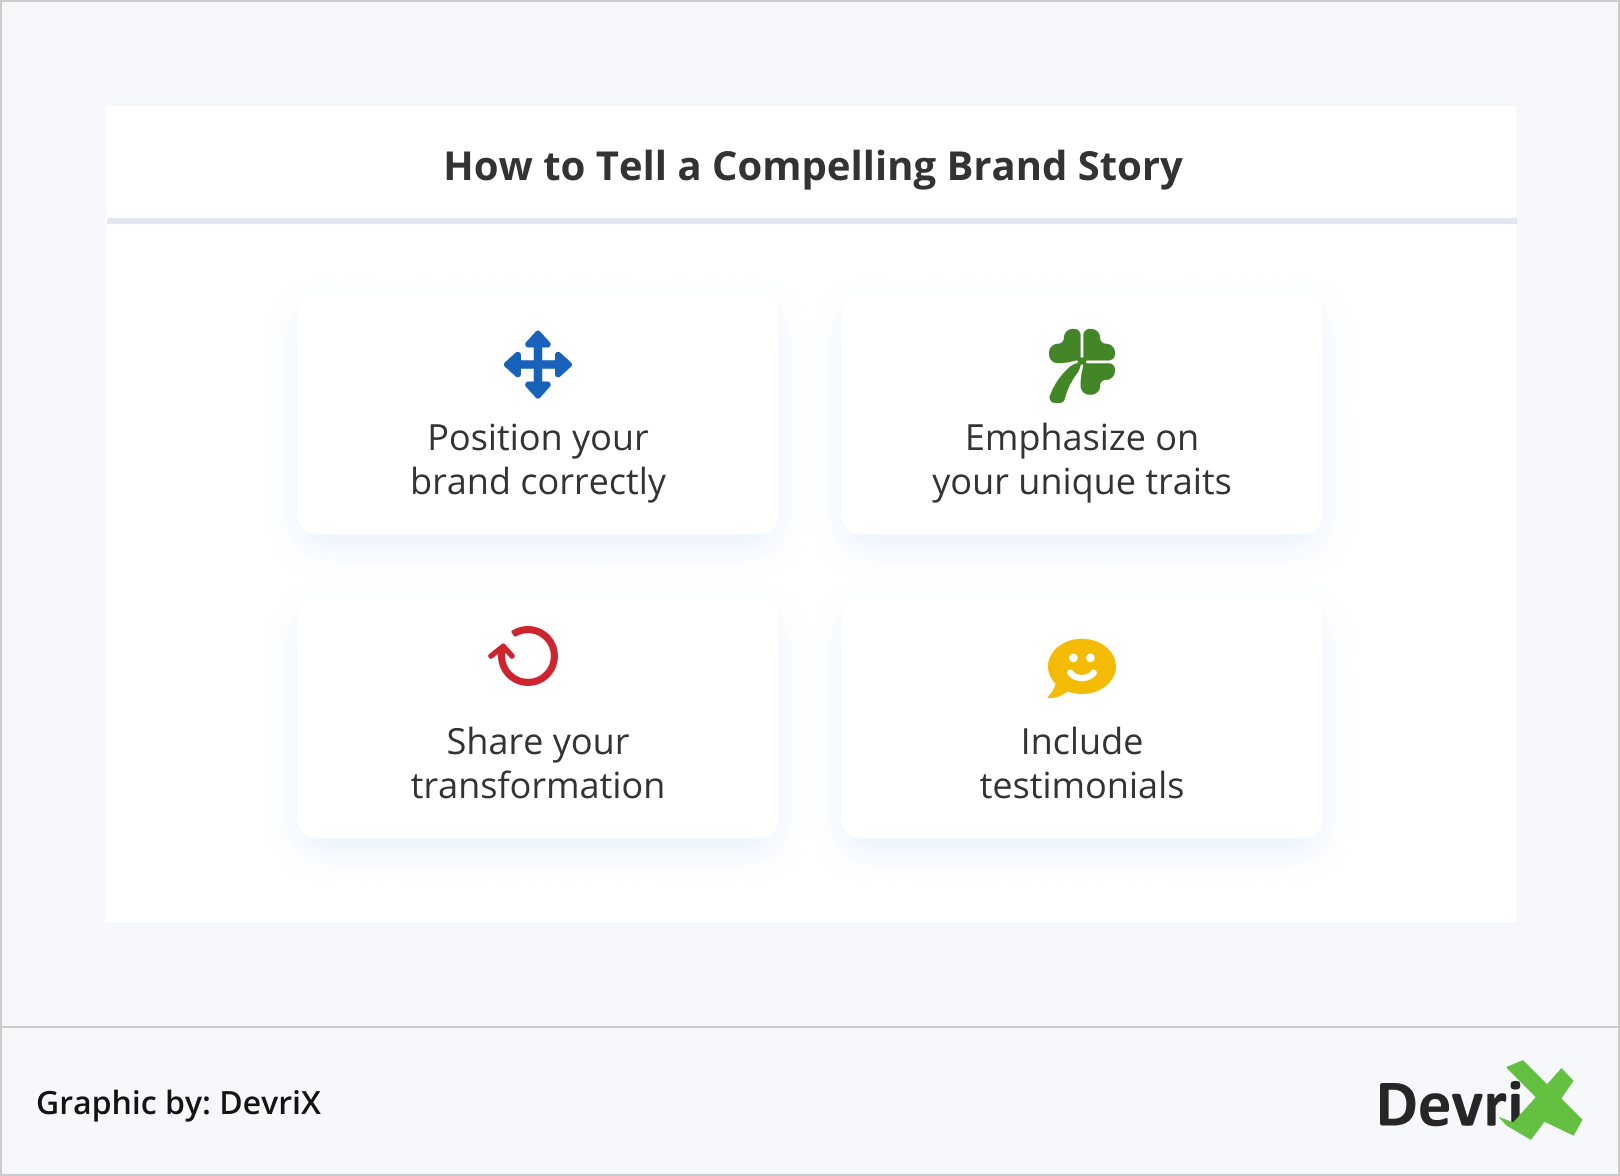Select the word 'testimonials'
Screen dimensions: 1620x1176
click(x=1082, y=786)
